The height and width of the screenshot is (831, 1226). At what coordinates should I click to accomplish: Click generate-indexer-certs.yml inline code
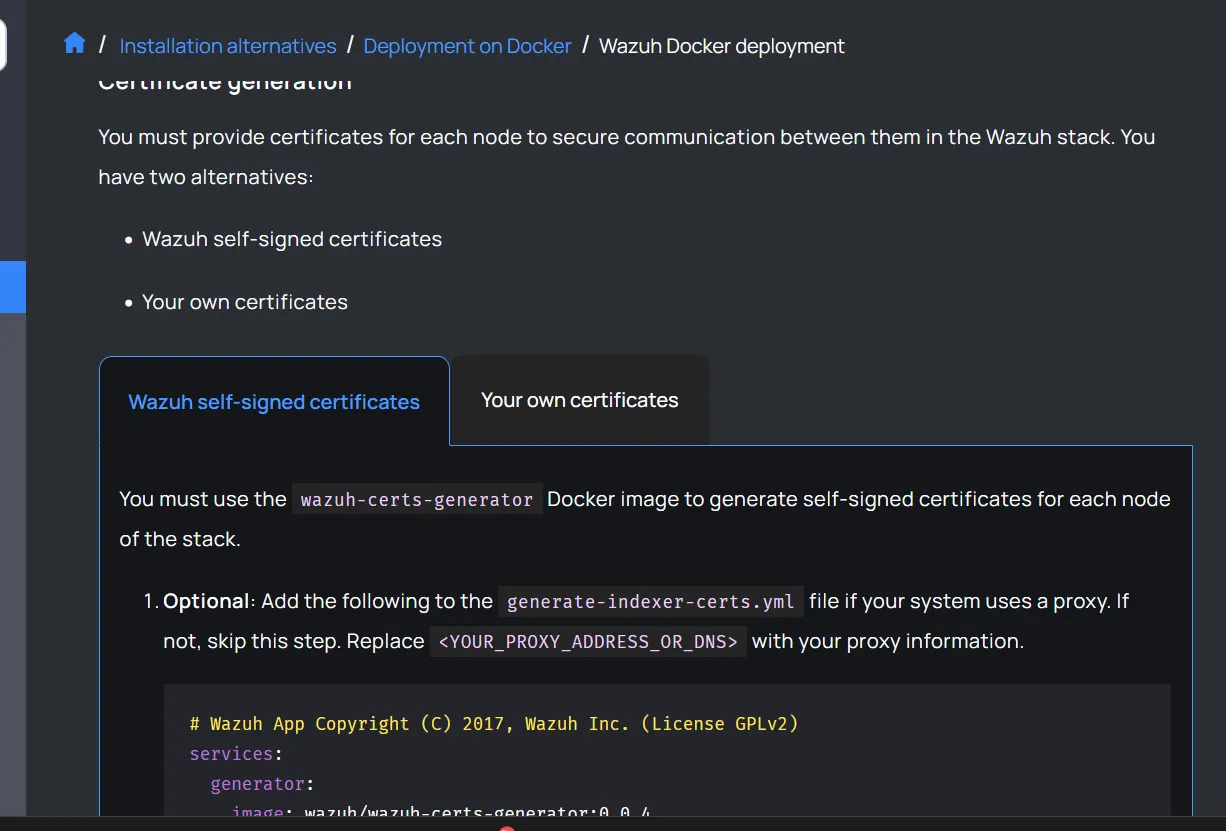(x=651, y=601)
